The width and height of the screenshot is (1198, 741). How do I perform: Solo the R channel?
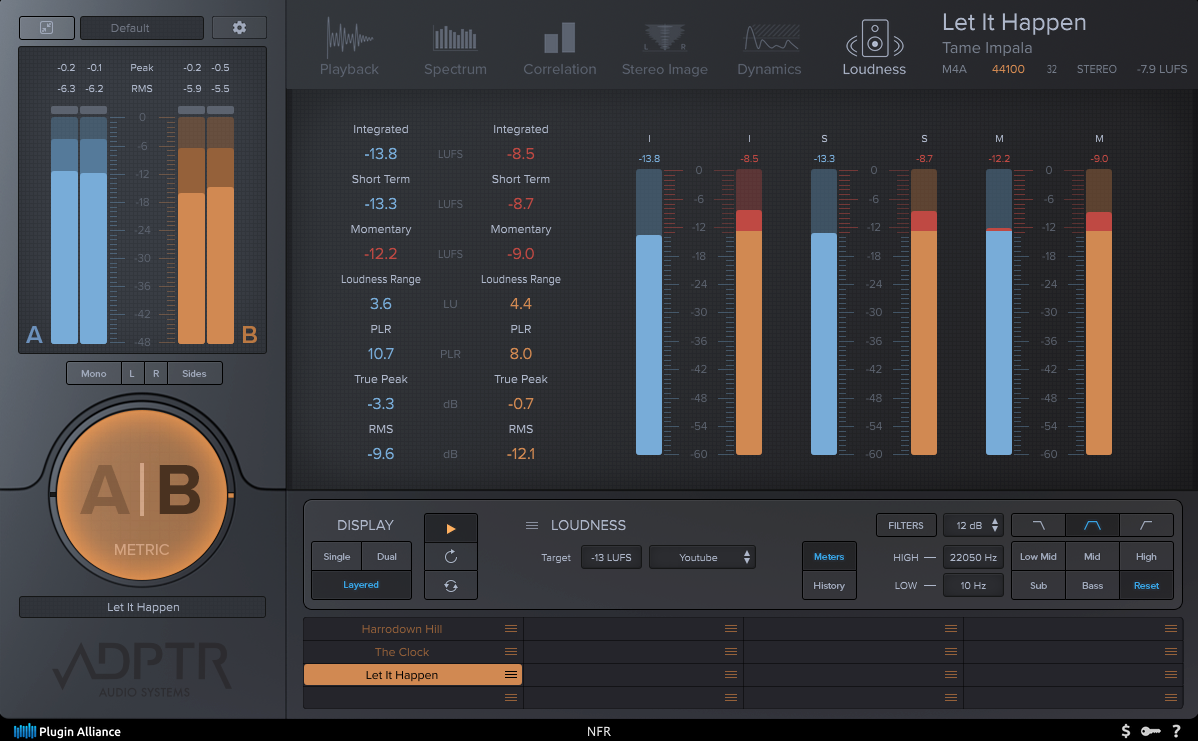click(156, 374)
